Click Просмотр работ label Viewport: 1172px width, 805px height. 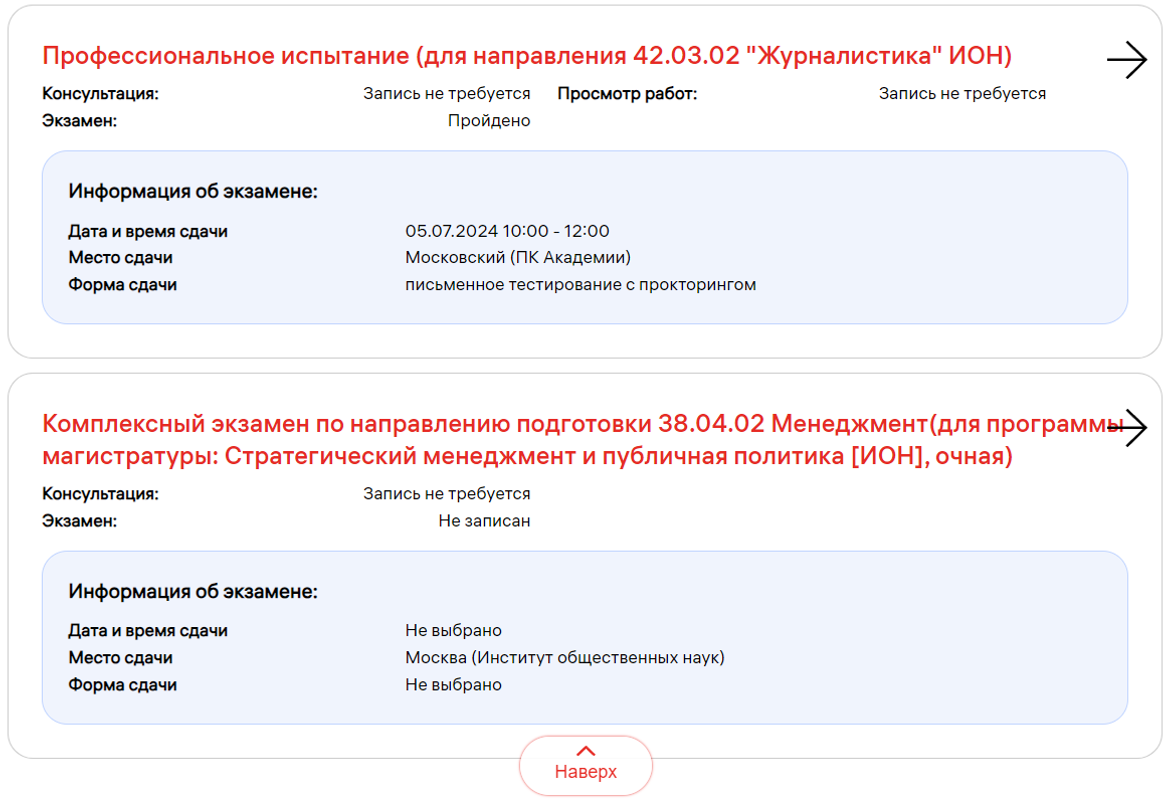(x=627, y=94)
